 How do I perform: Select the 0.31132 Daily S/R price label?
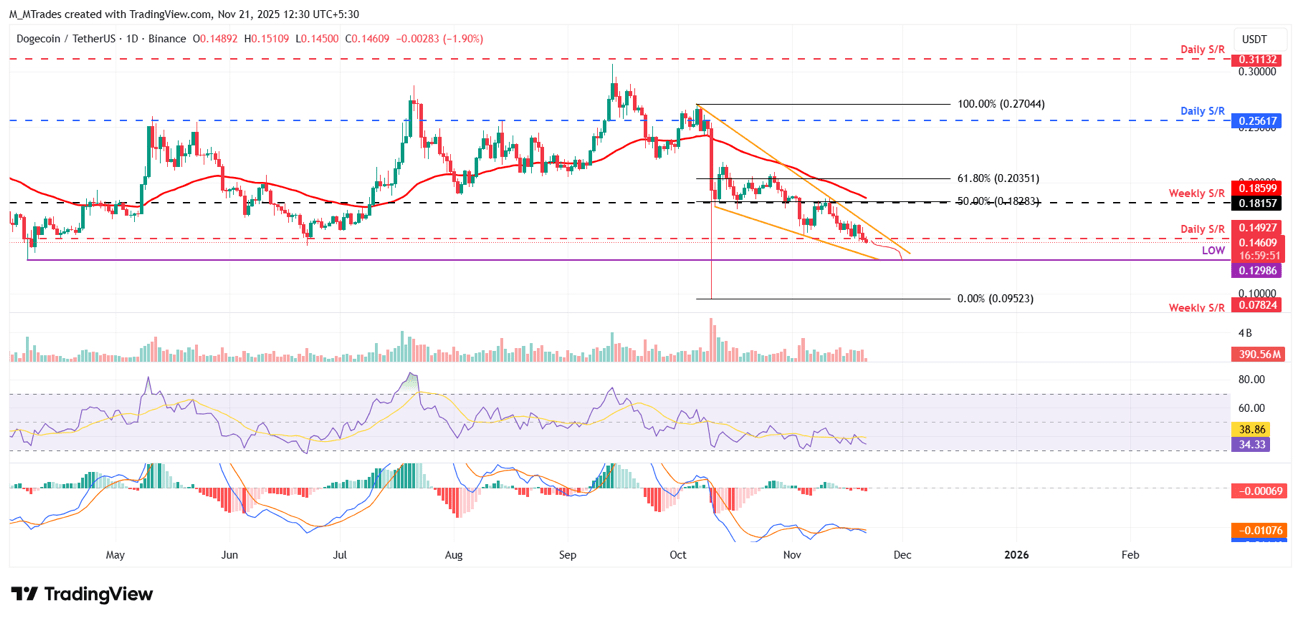coord(1254,60)
